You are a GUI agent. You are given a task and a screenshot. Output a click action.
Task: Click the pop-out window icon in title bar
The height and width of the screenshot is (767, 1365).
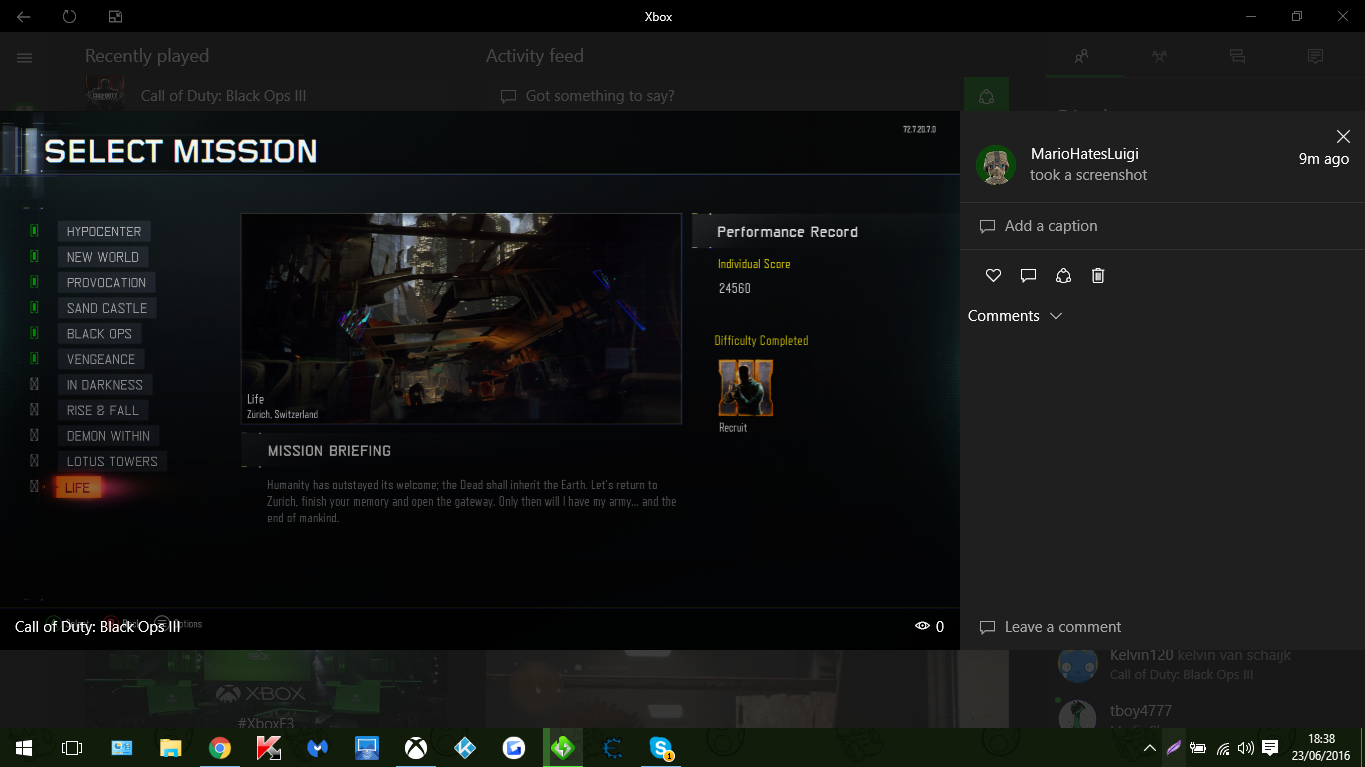point(115,16)
